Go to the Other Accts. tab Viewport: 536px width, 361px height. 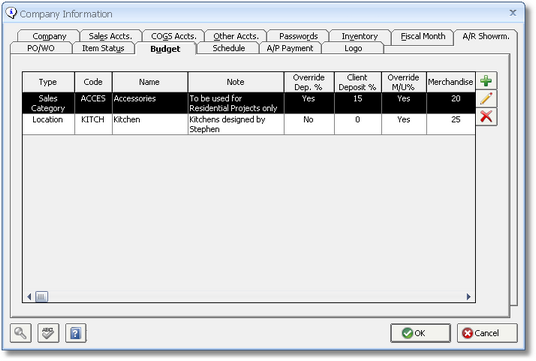[x=236, y=36]
